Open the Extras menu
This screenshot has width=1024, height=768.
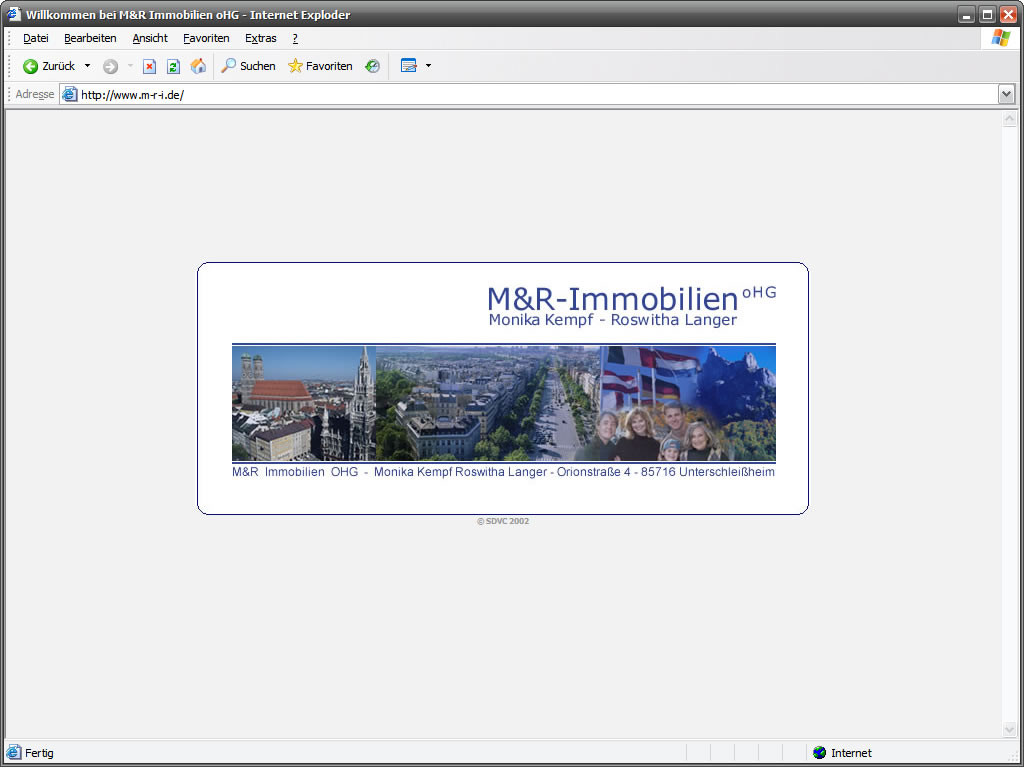261,38
